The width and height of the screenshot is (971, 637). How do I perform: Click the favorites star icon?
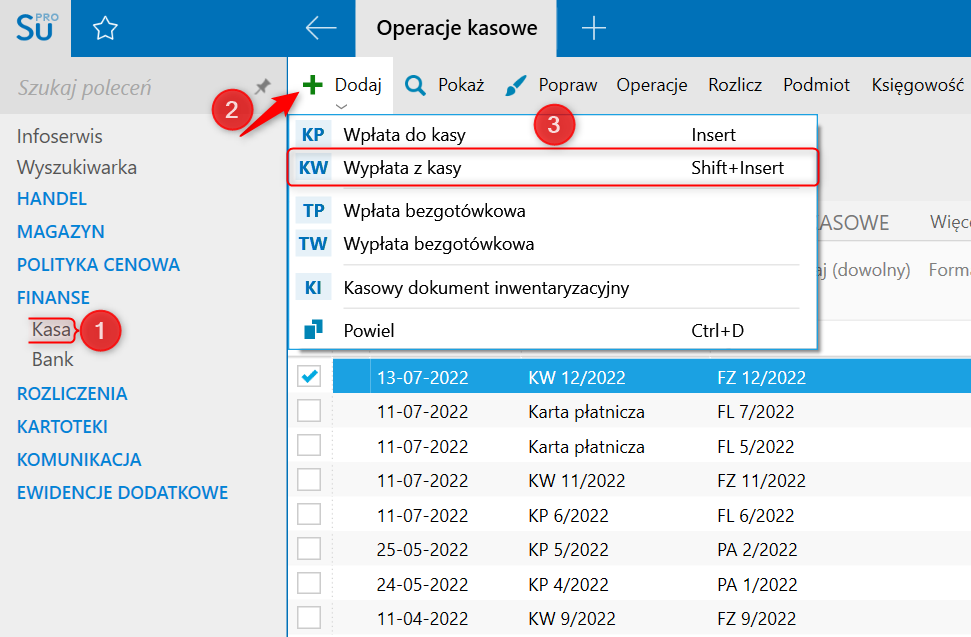pyautogui.click(x=105, y=29)
